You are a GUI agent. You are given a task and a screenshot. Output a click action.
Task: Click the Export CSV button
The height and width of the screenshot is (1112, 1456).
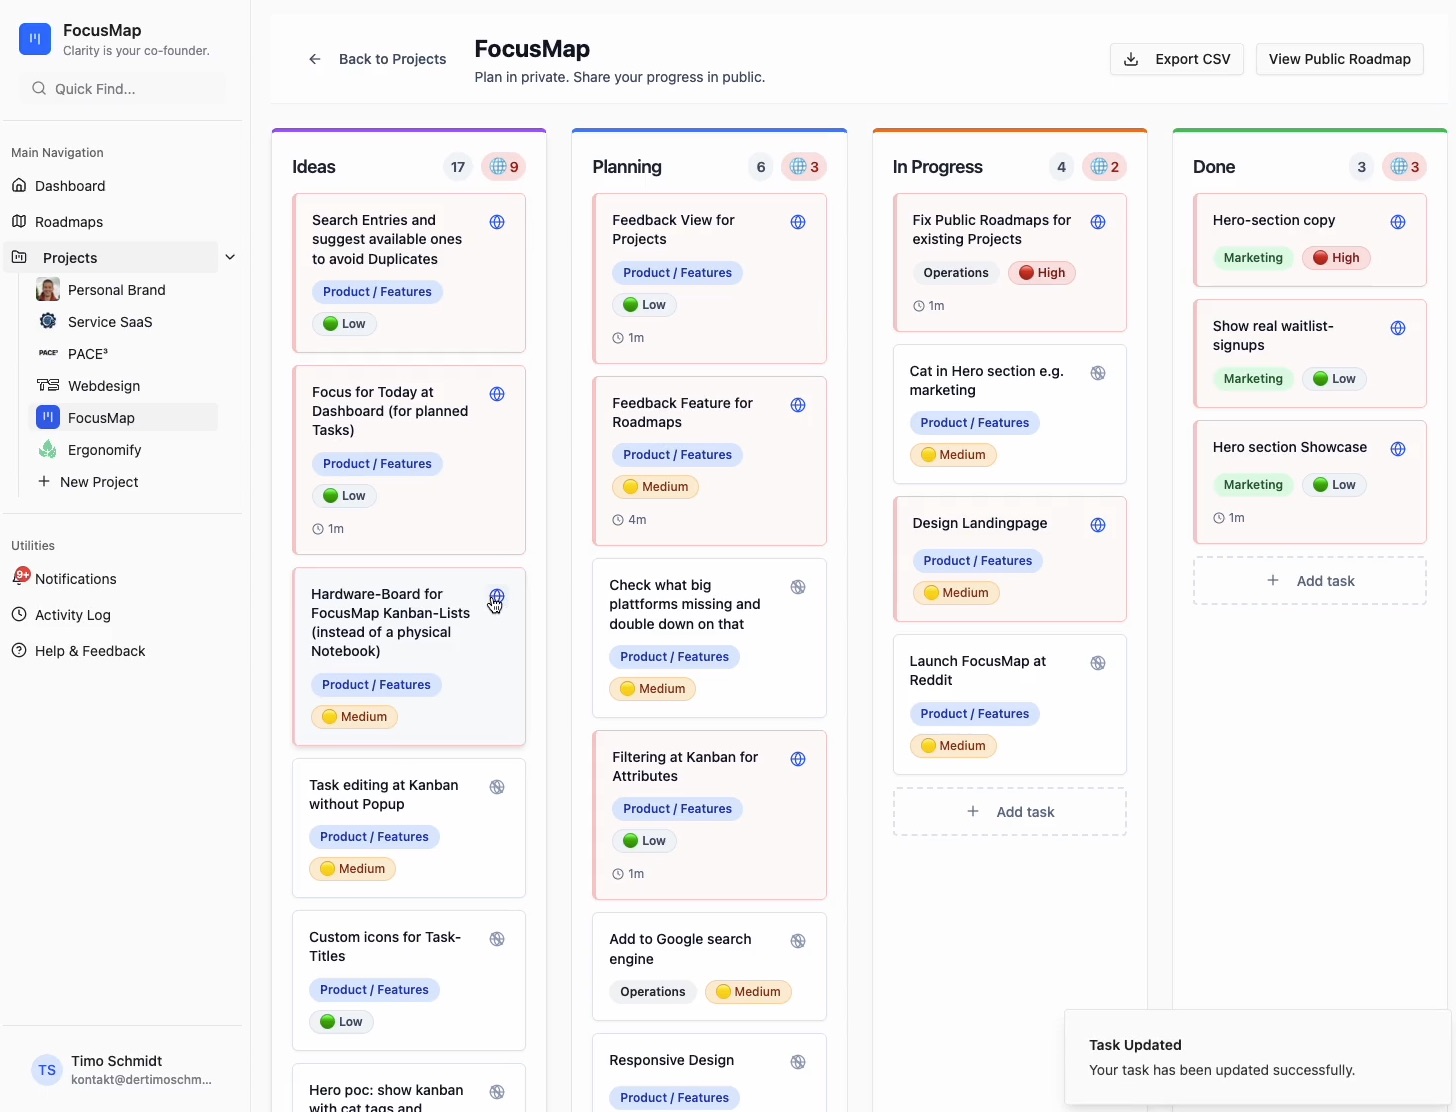click(1177, 59)
